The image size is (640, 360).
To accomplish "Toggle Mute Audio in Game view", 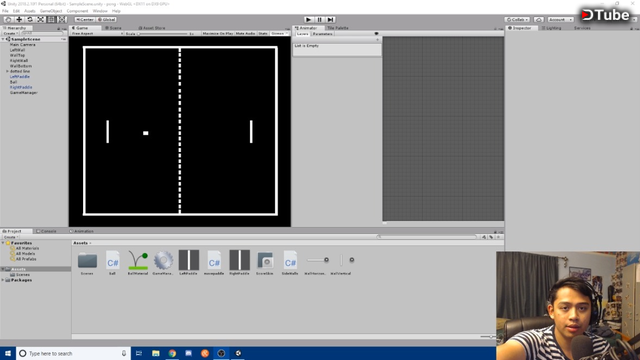I will tap(245, 33).
